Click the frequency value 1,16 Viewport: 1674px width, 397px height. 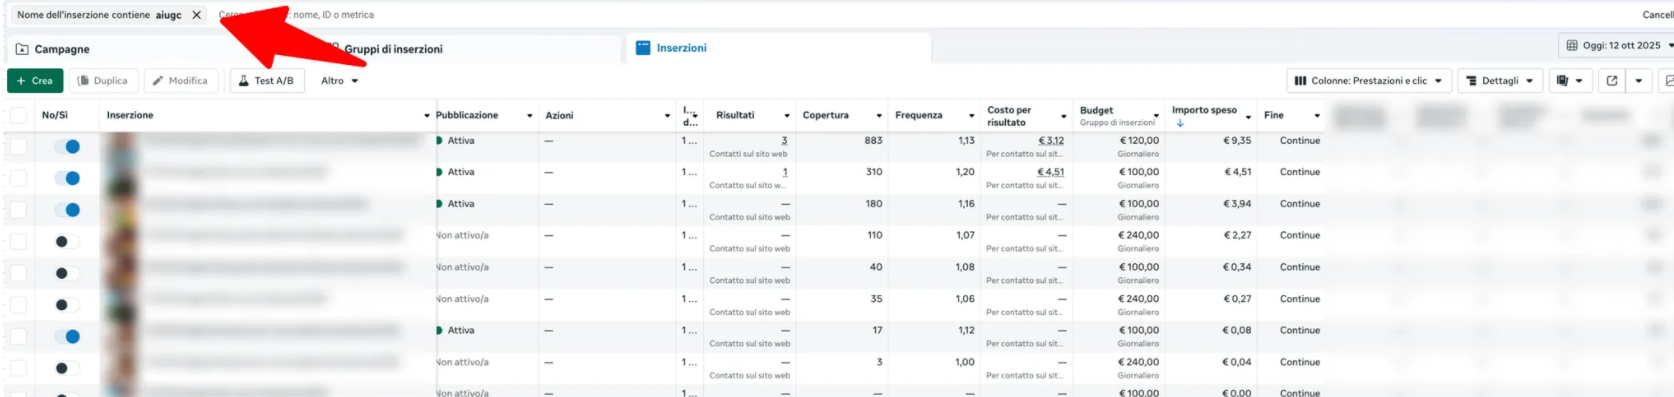point(966,204)
